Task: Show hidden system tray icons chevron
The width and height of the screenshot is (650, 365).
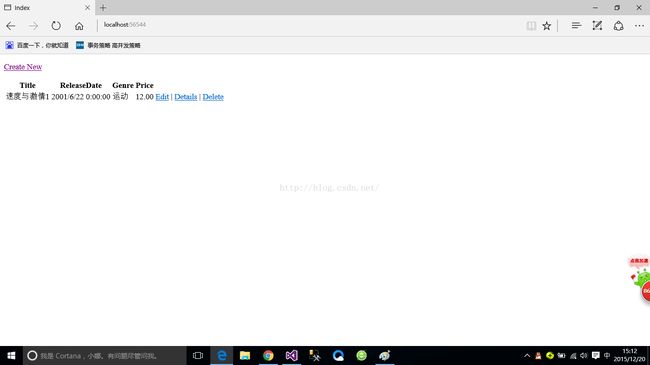Action: coord(527,355)
